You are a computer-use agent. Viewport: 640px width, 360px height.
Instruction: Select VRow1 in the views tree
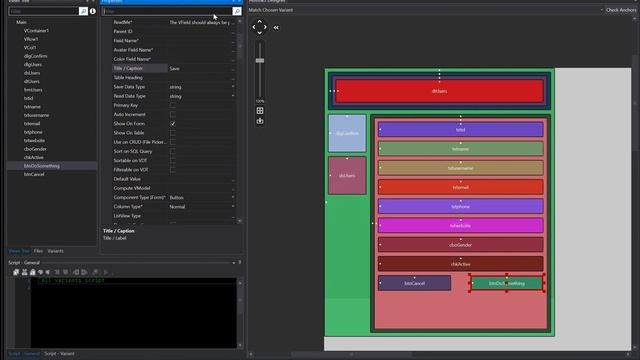(x=31, y=39)
